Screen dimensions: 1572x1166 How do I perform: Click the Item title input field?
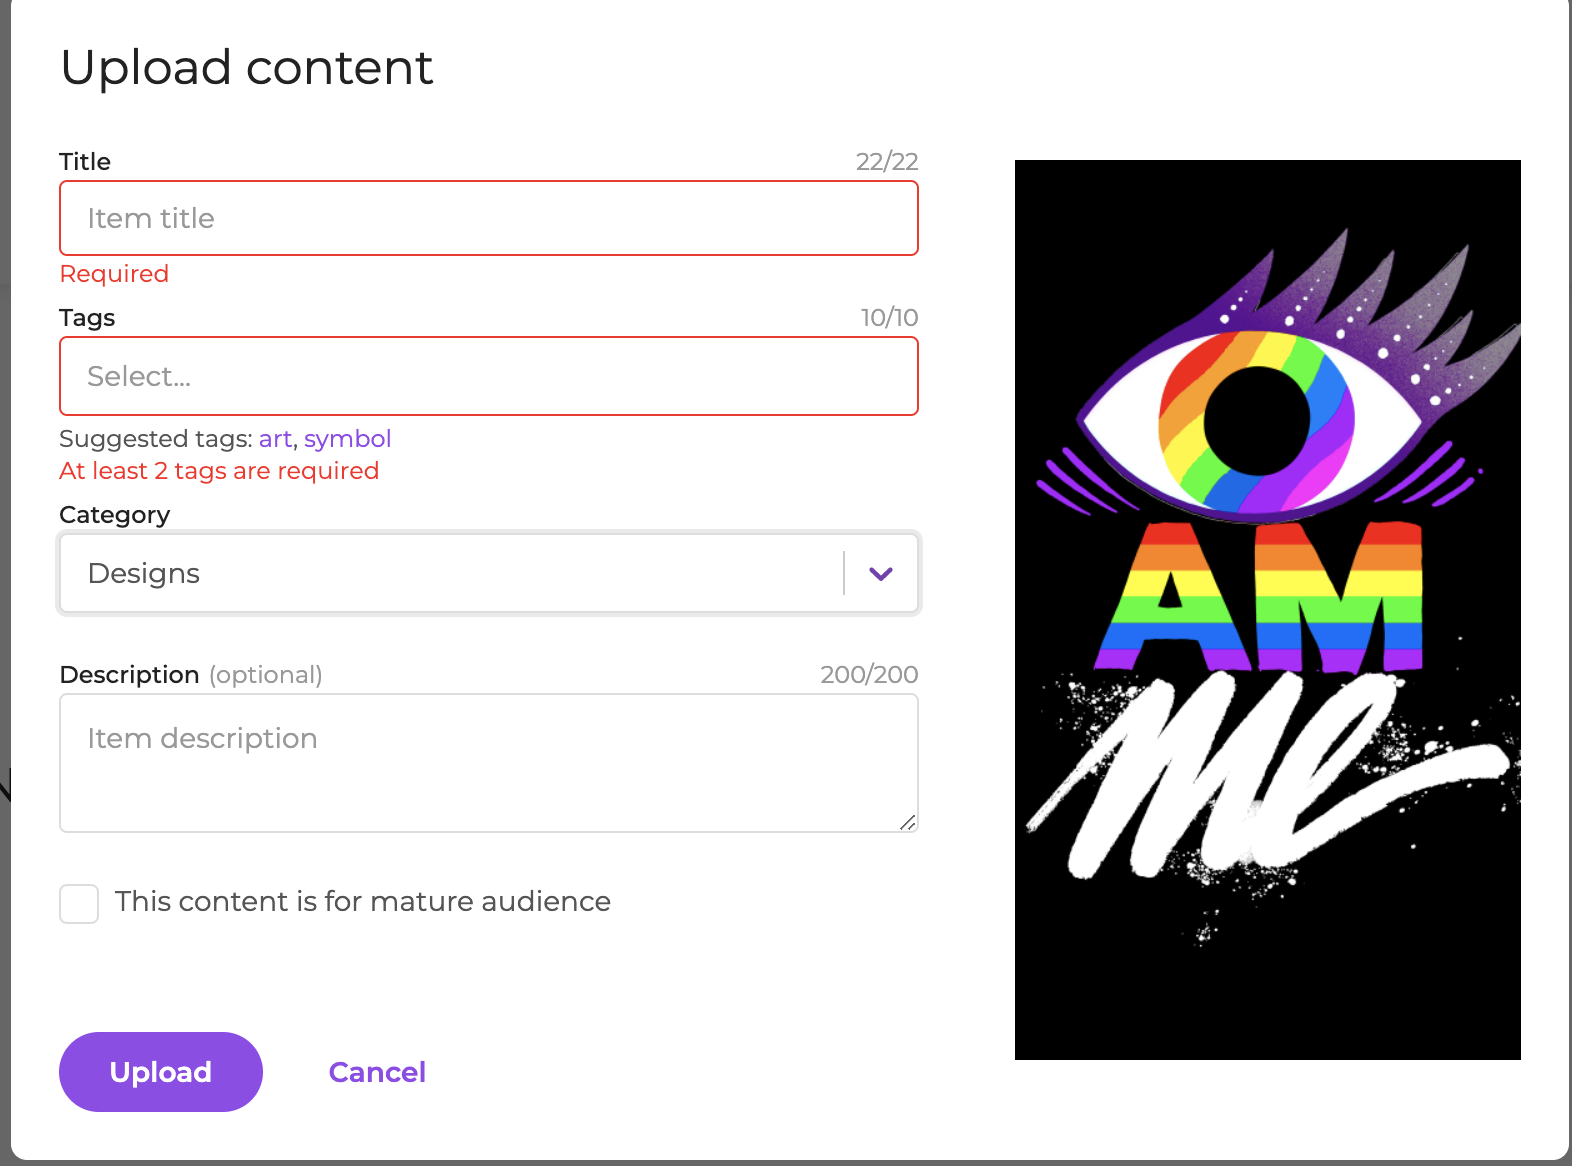[489, 218]
